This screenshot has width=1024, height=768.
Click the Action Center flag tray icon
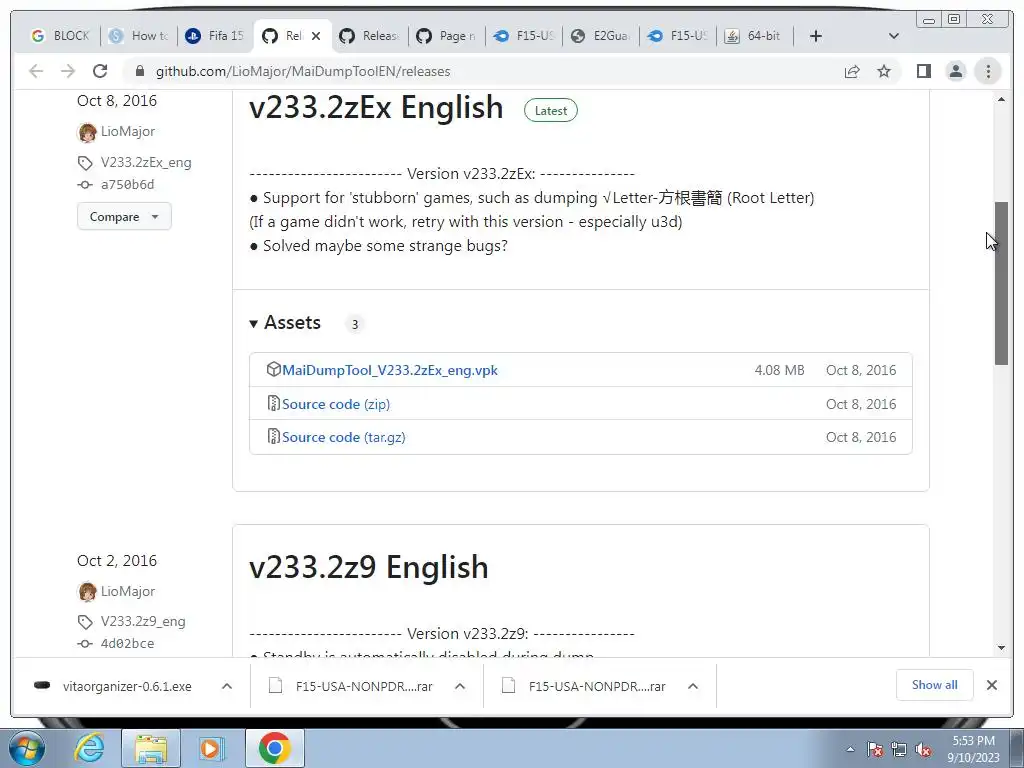[874, 750]
